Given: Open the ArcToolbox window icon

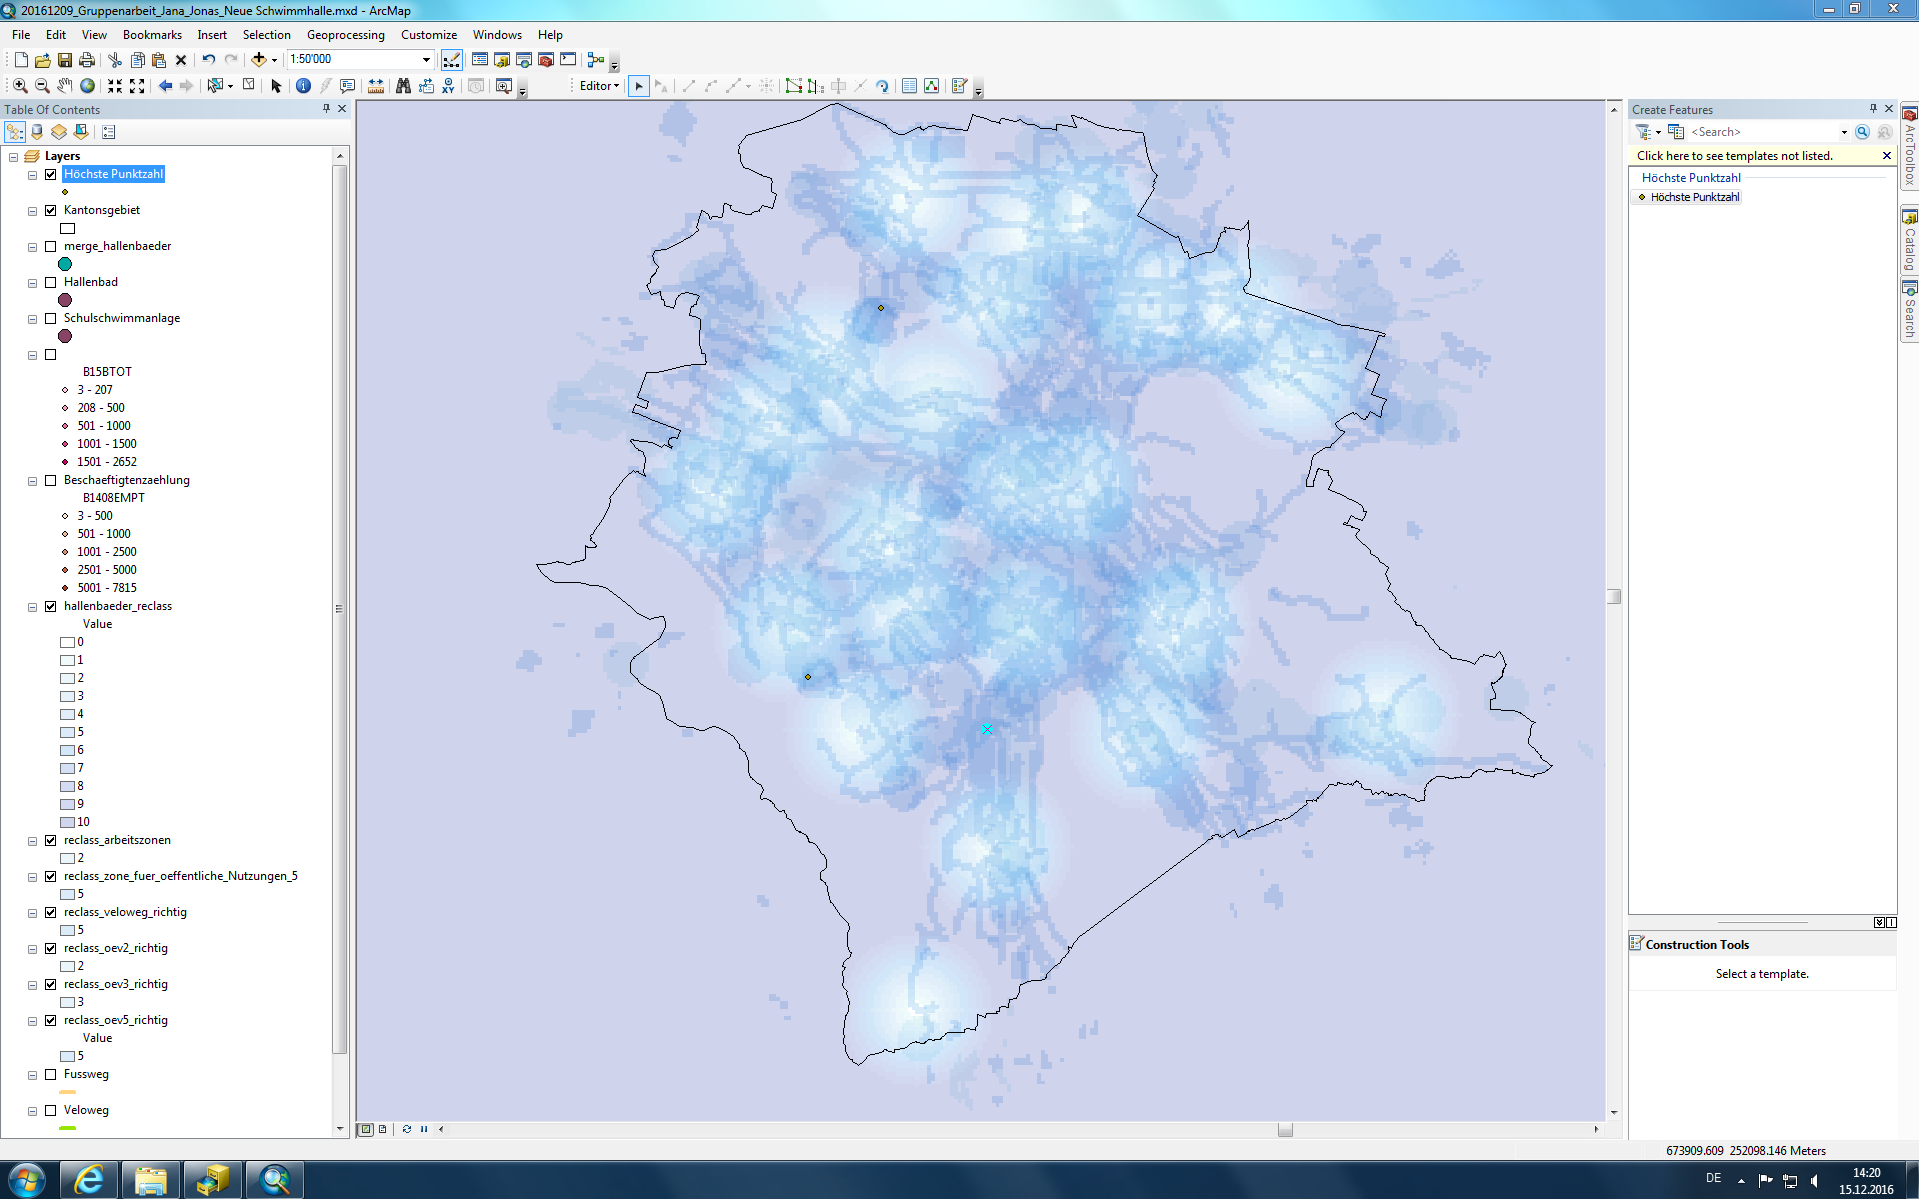Looking at the screenshot, I should pyautogui.click(x=546, y=60).
